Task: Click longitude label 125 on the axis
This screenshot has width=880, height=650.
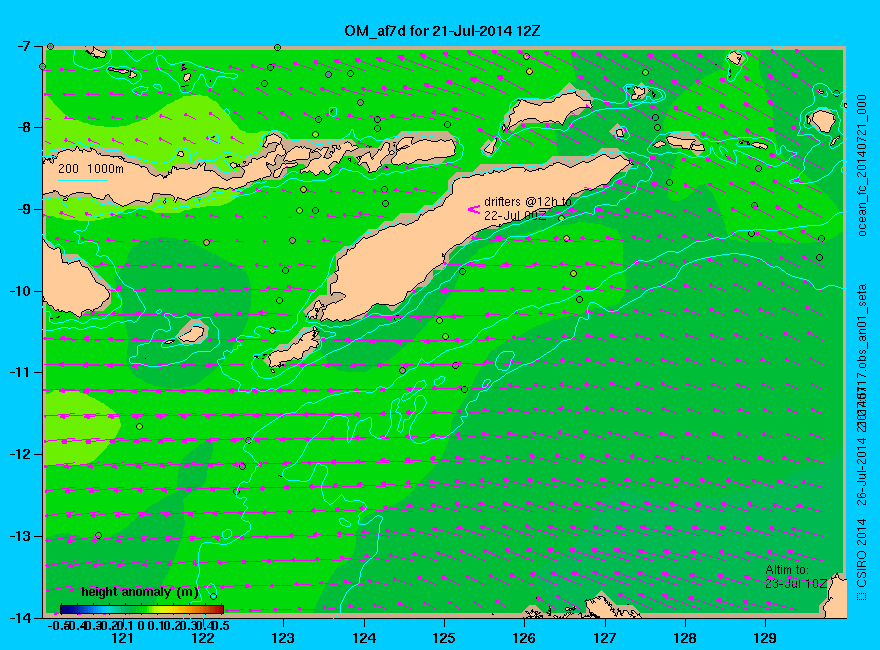Action: coord(444,638)
